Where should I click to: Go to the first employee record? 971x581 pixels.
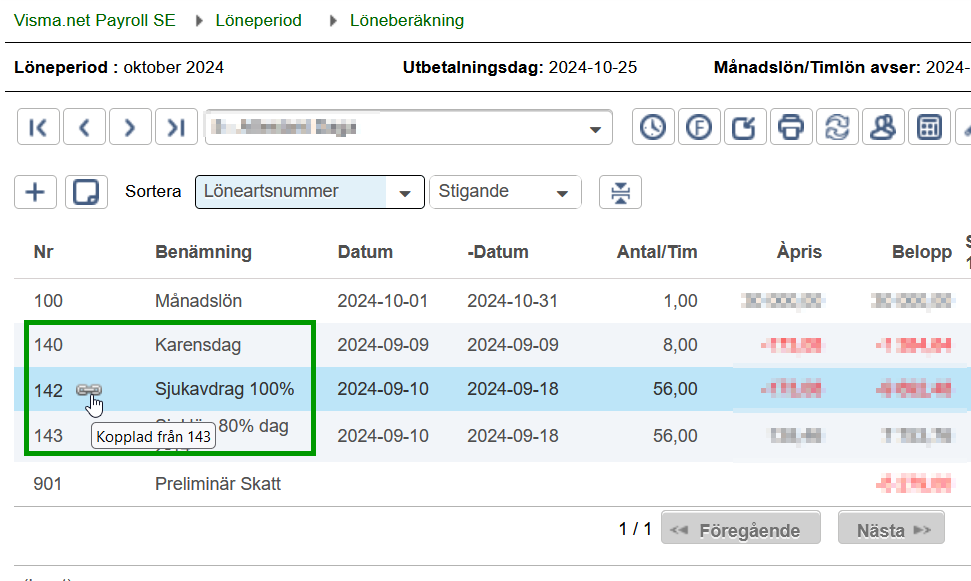38,128
